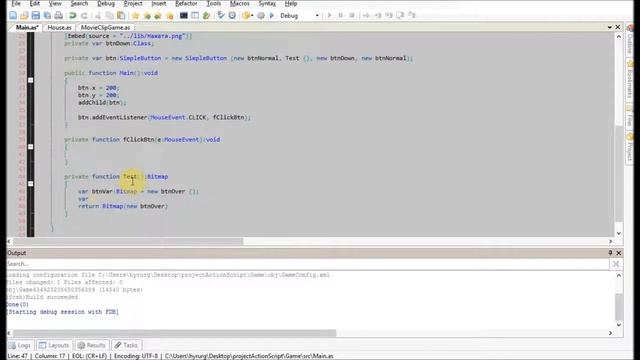Click the Save file floppy icon
The image size is (640, 360).
click(x=36, y=16)
